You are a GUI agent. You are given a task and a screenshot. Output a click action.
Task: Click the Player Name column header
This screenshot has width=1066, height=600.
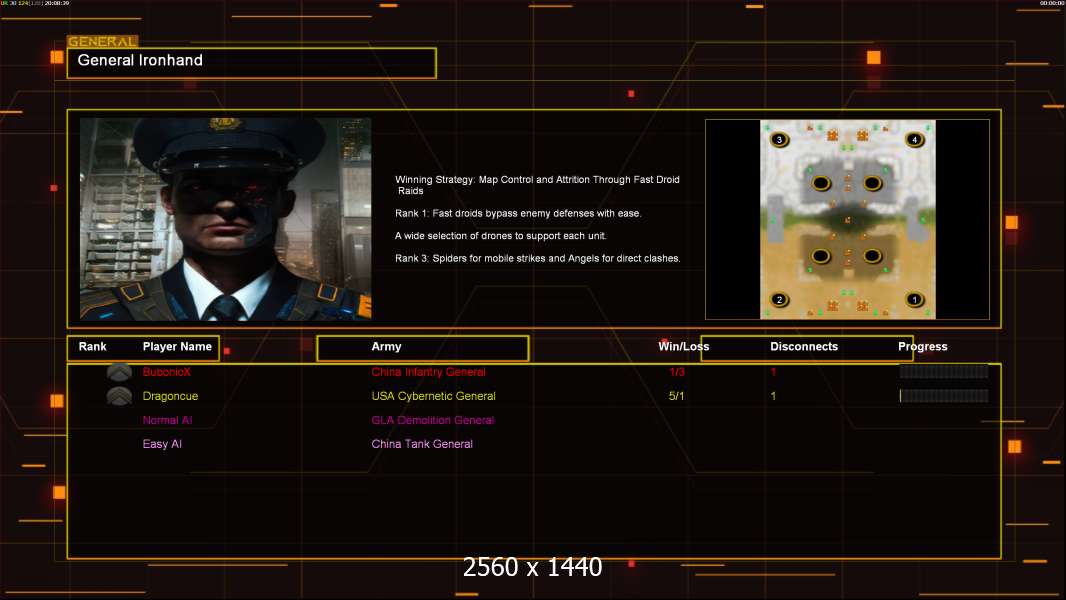pyautogui.click(x=177, y=347)
